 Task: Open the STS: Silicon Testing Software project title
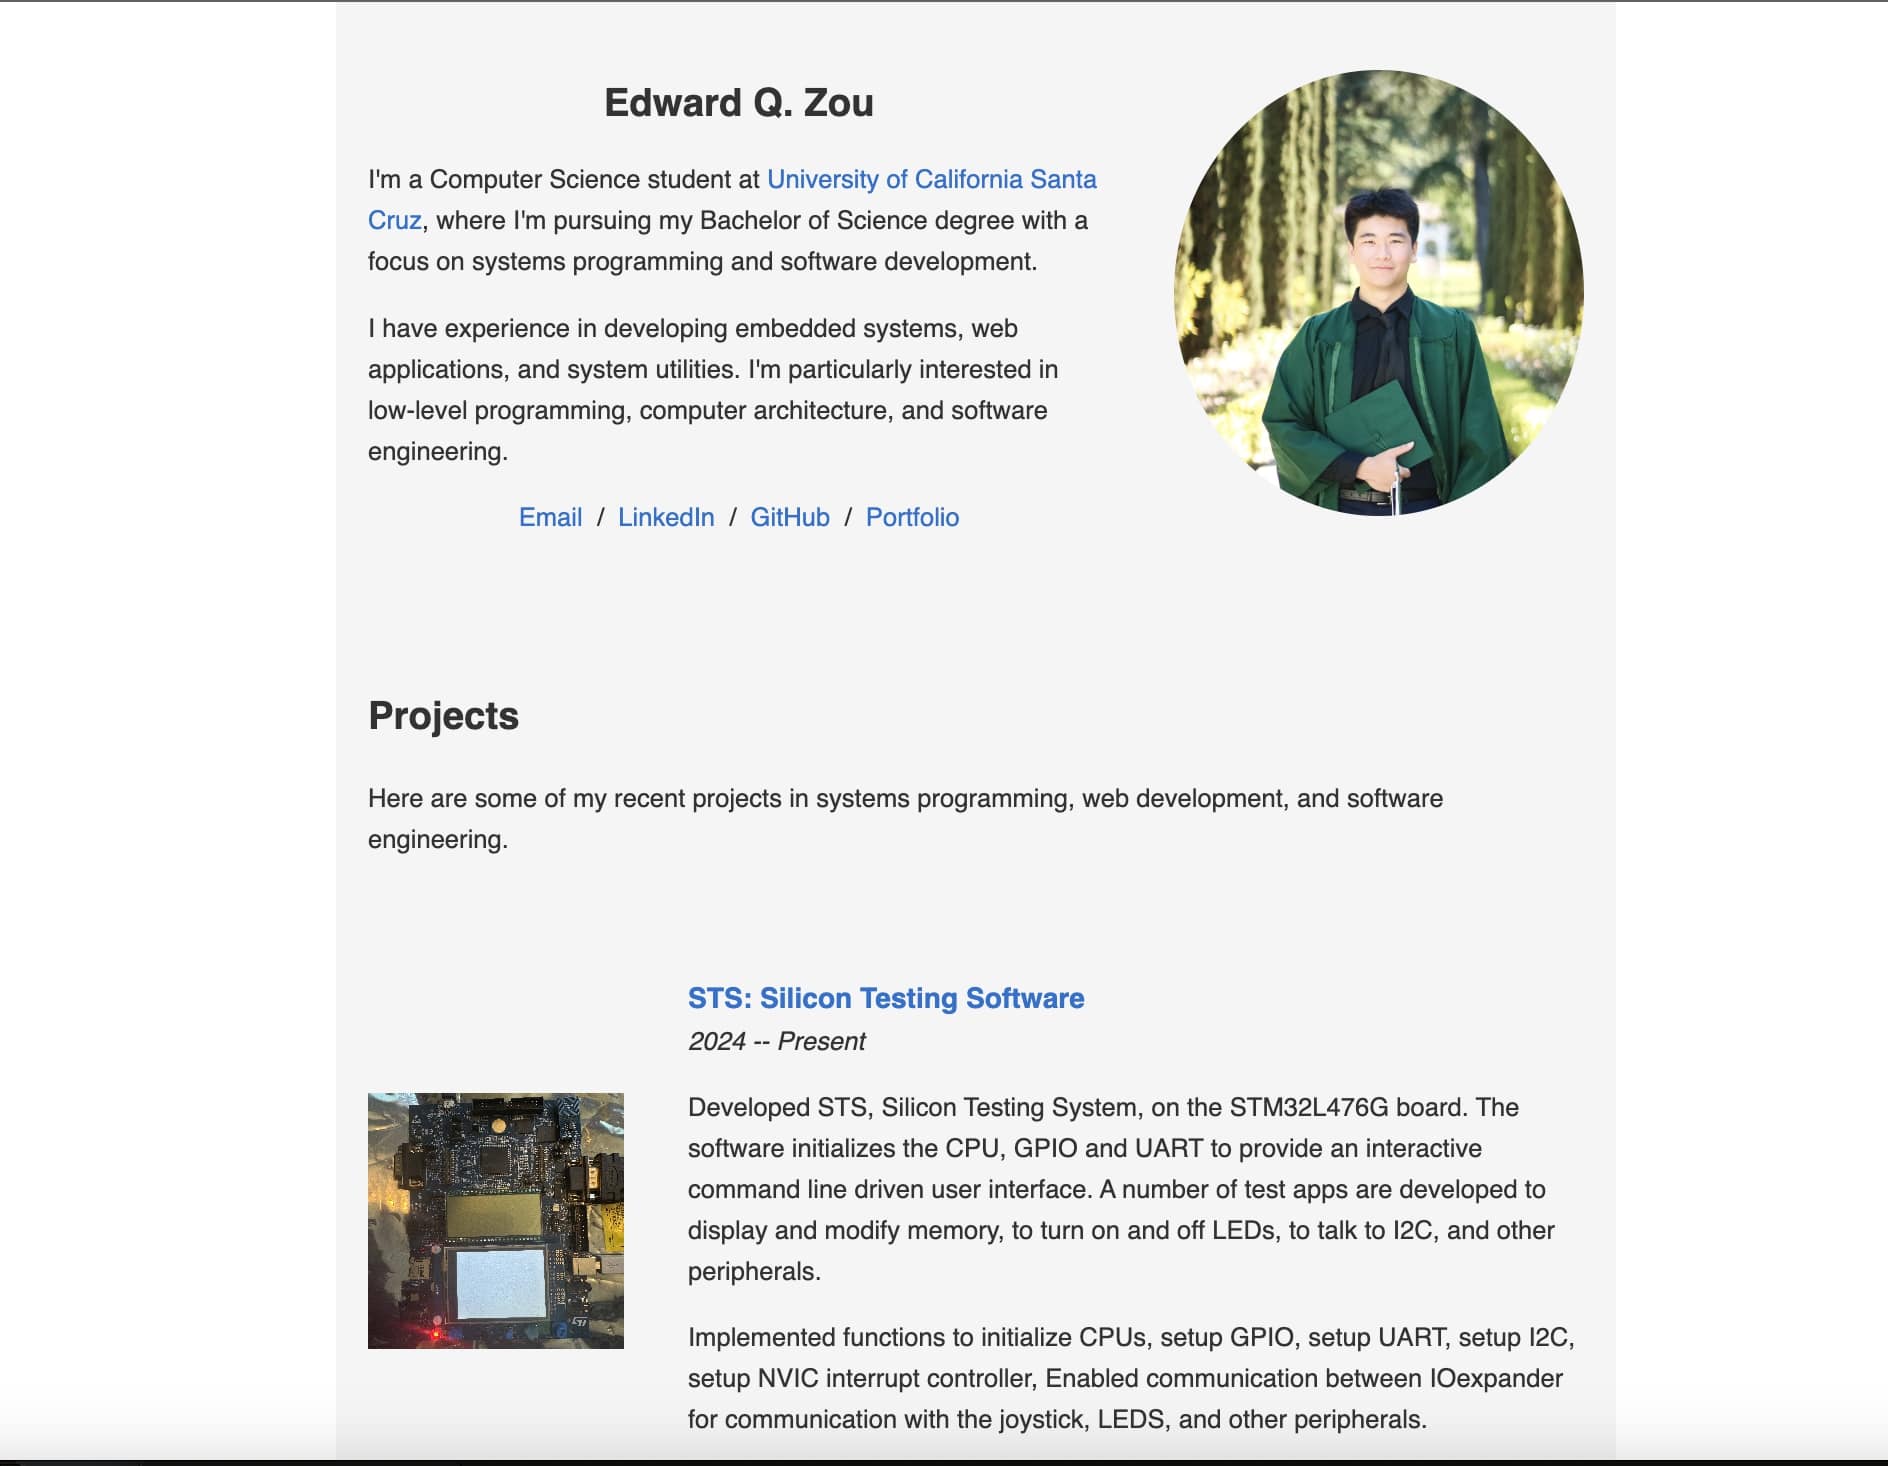pyautogui.click(x=886, y=998)
